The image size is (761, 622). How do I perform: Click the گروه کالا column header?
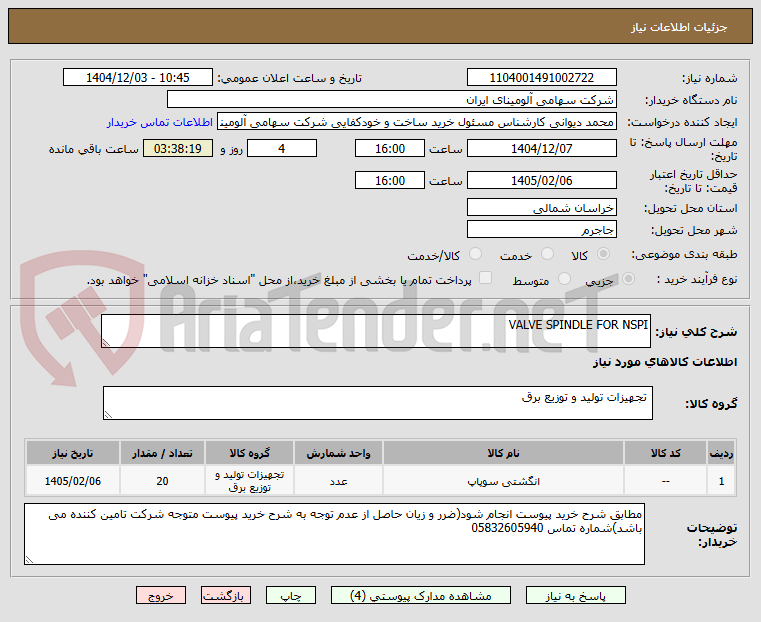pyautogui.click(x=249, y=453)
